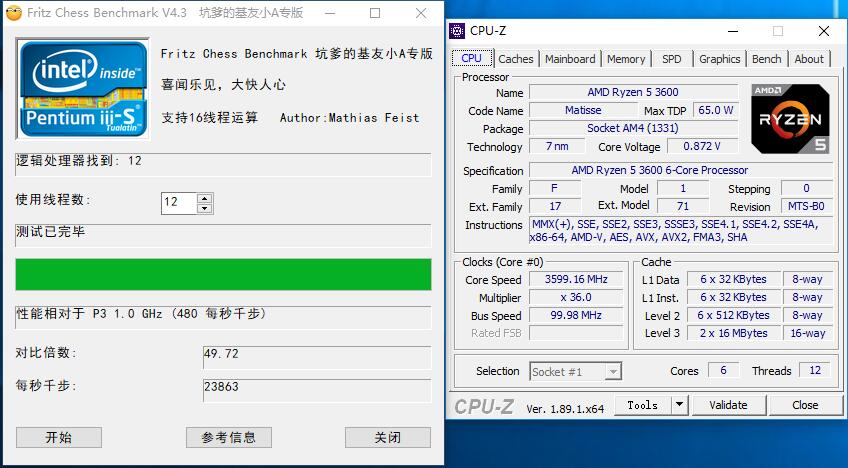This screenshot has height=468, width=848.
Task: Click the 测试已完毕 status text
Action: coord(50,232)
